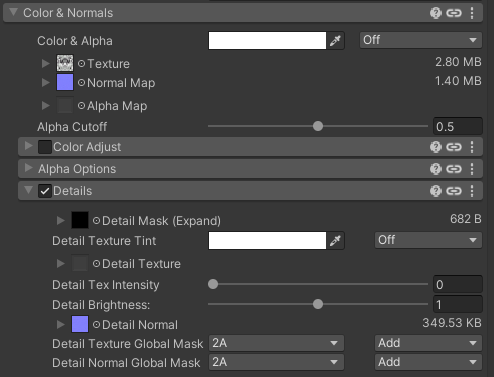This screenshot has height=377, width=494.
Task: Click the 682 B detail mask size
Action: tap(466, 219)
